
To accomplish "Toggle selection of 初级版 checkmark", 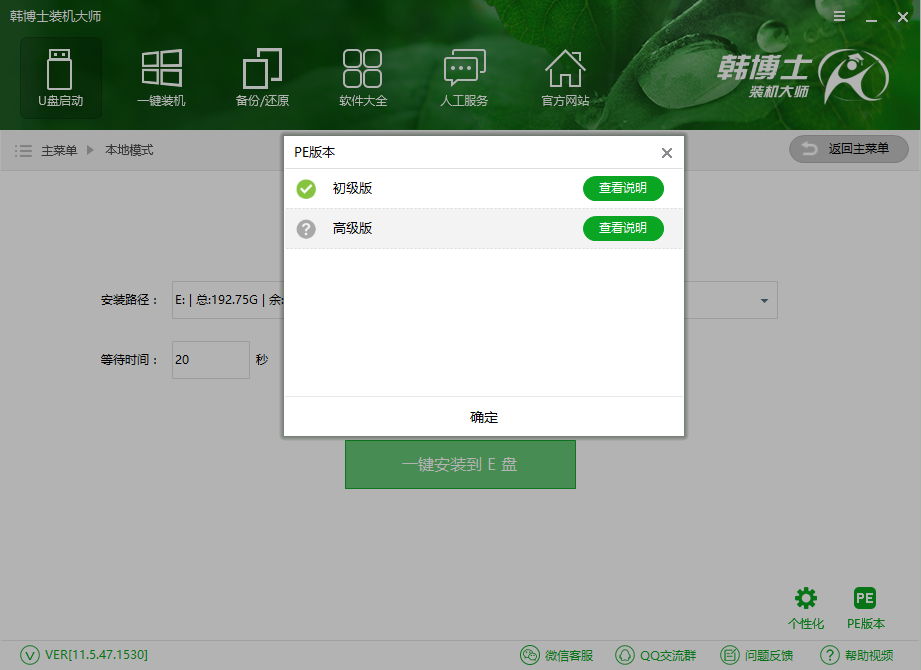I will click(306, 188).
